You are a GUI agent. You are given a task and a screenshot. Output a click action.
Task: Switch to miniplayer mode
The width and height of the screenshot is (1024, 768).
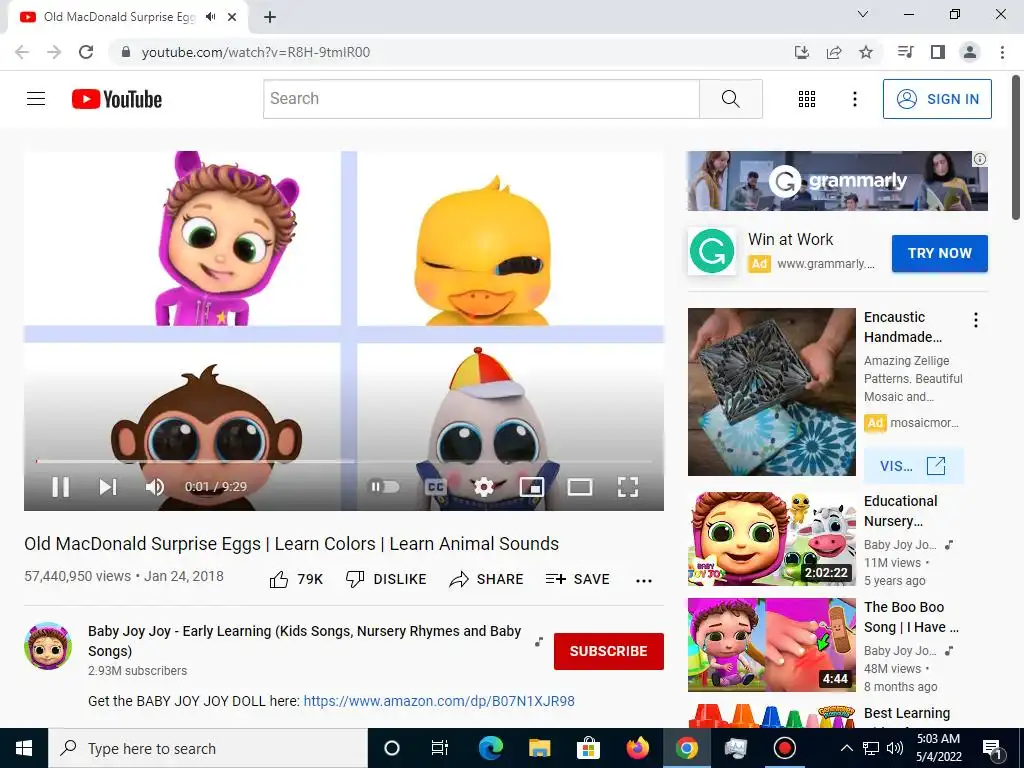point(532,487)
